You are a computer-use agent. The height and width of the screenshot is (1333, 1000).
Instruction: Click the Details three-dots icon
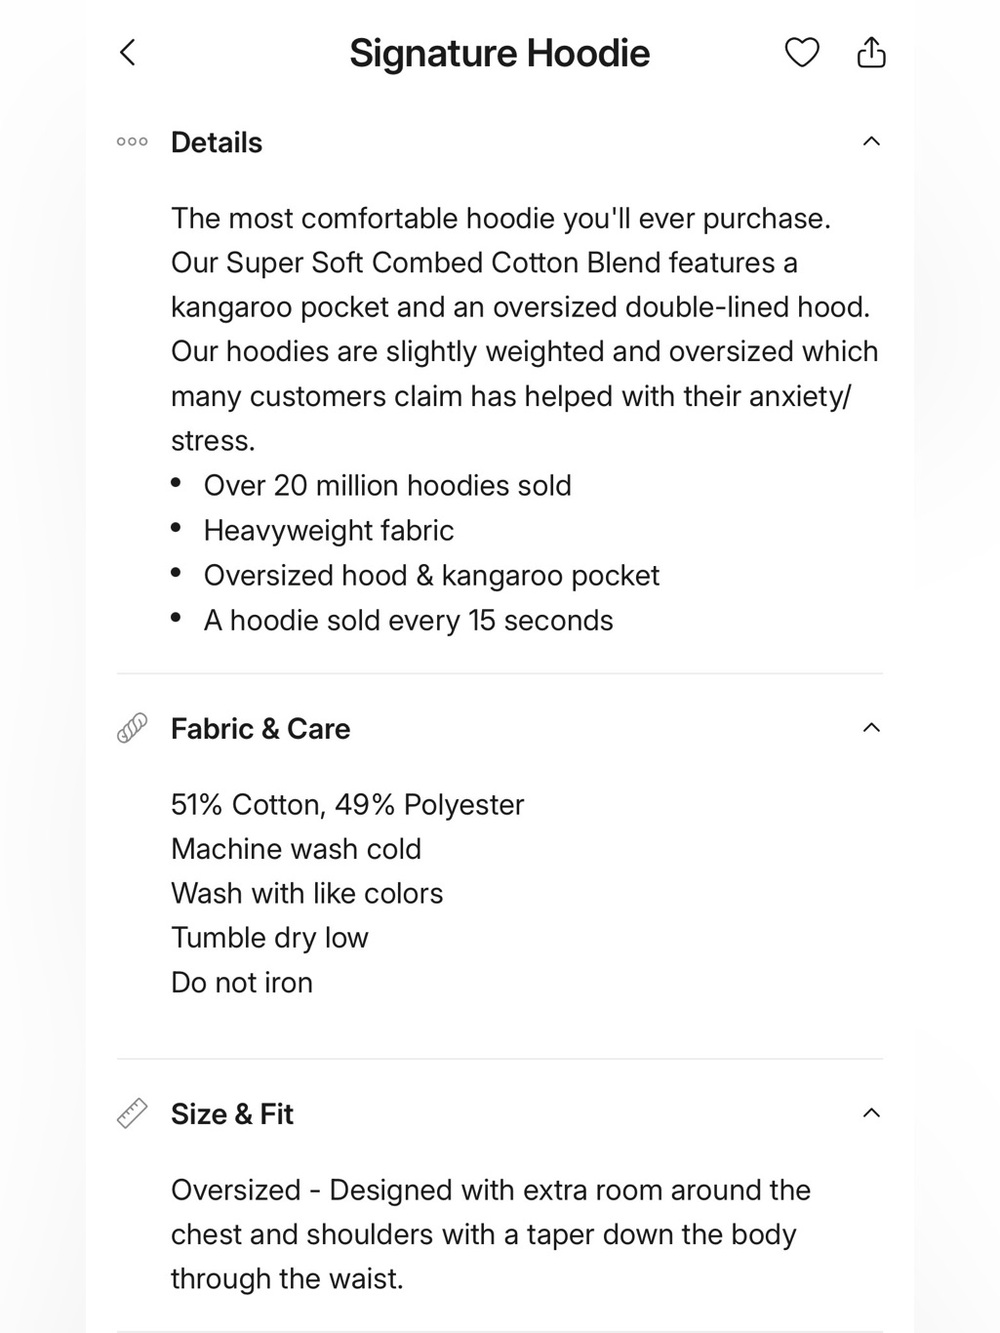click(x=132, y=142)
